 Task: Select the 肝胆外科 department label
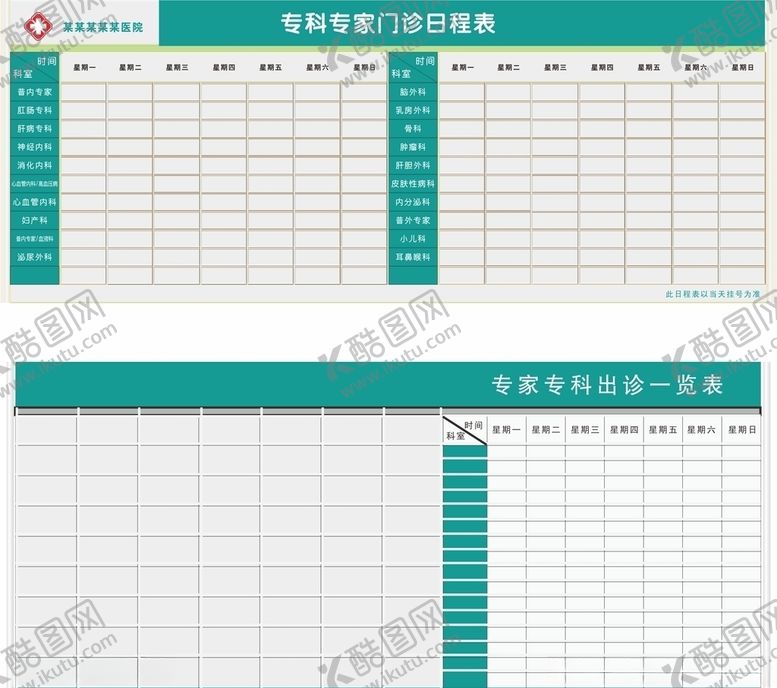[x=413, y=166]
